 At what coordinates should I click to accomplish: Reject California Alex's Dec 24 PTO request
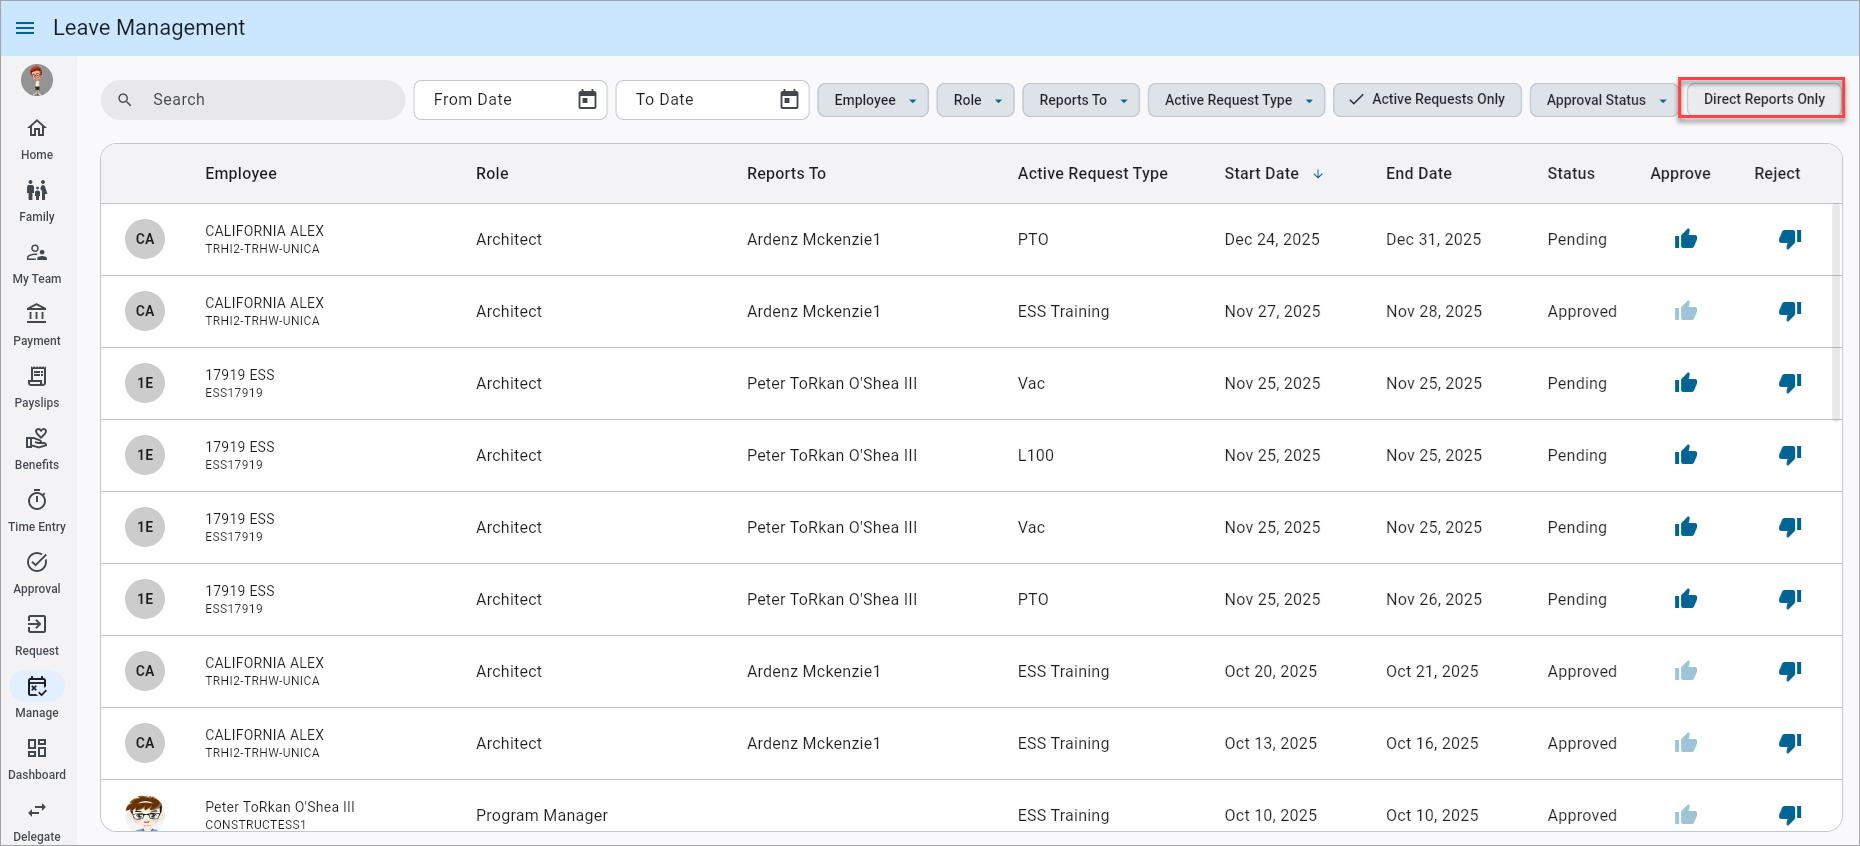tap(1789, 239)
